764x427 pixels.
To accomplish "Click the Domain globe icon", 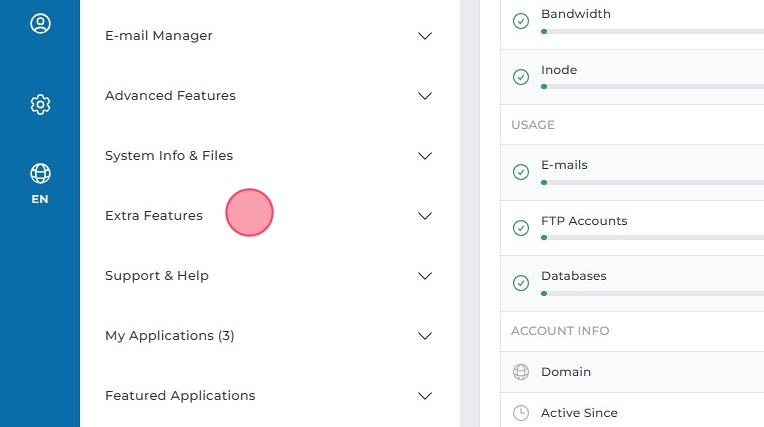I will tap(521, 372).
